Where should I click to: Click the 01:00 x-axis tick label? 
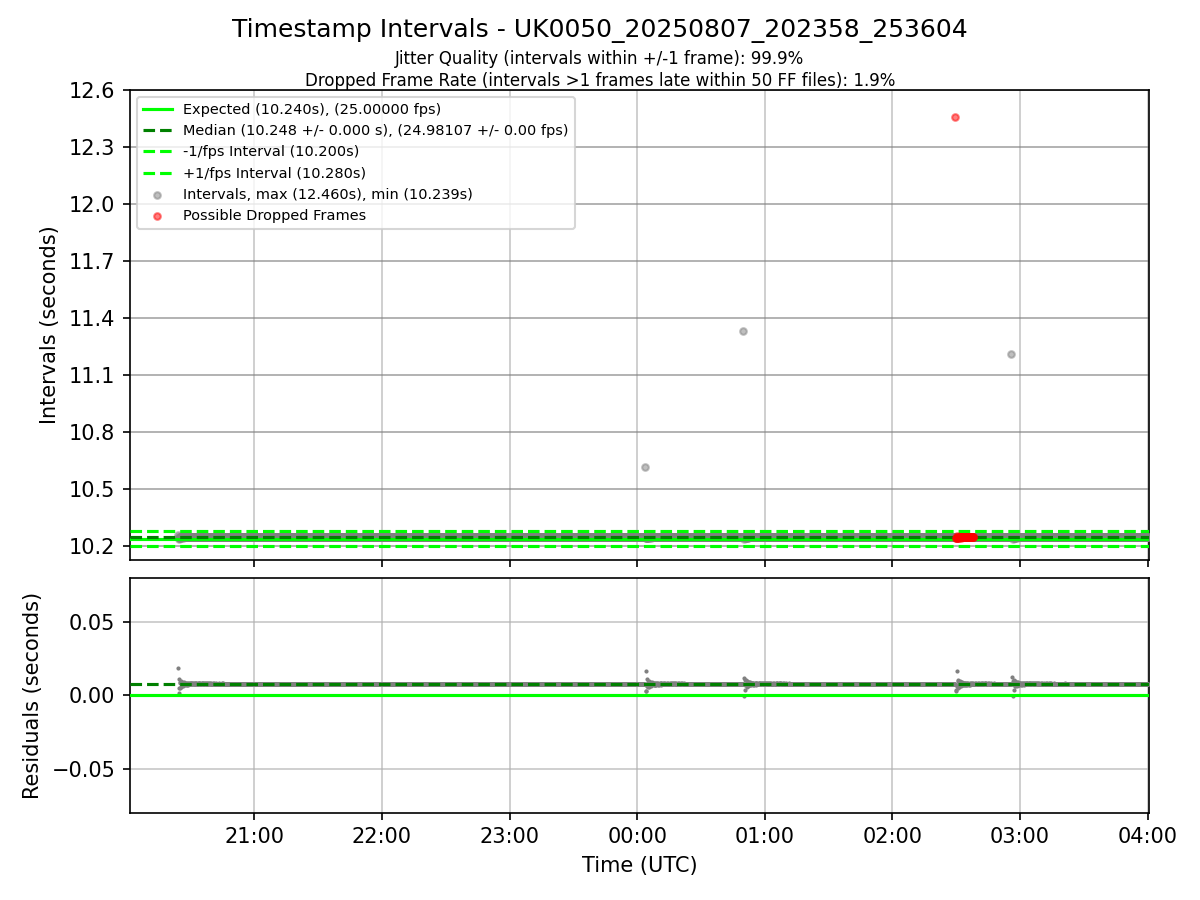click(x=765, y=835)
